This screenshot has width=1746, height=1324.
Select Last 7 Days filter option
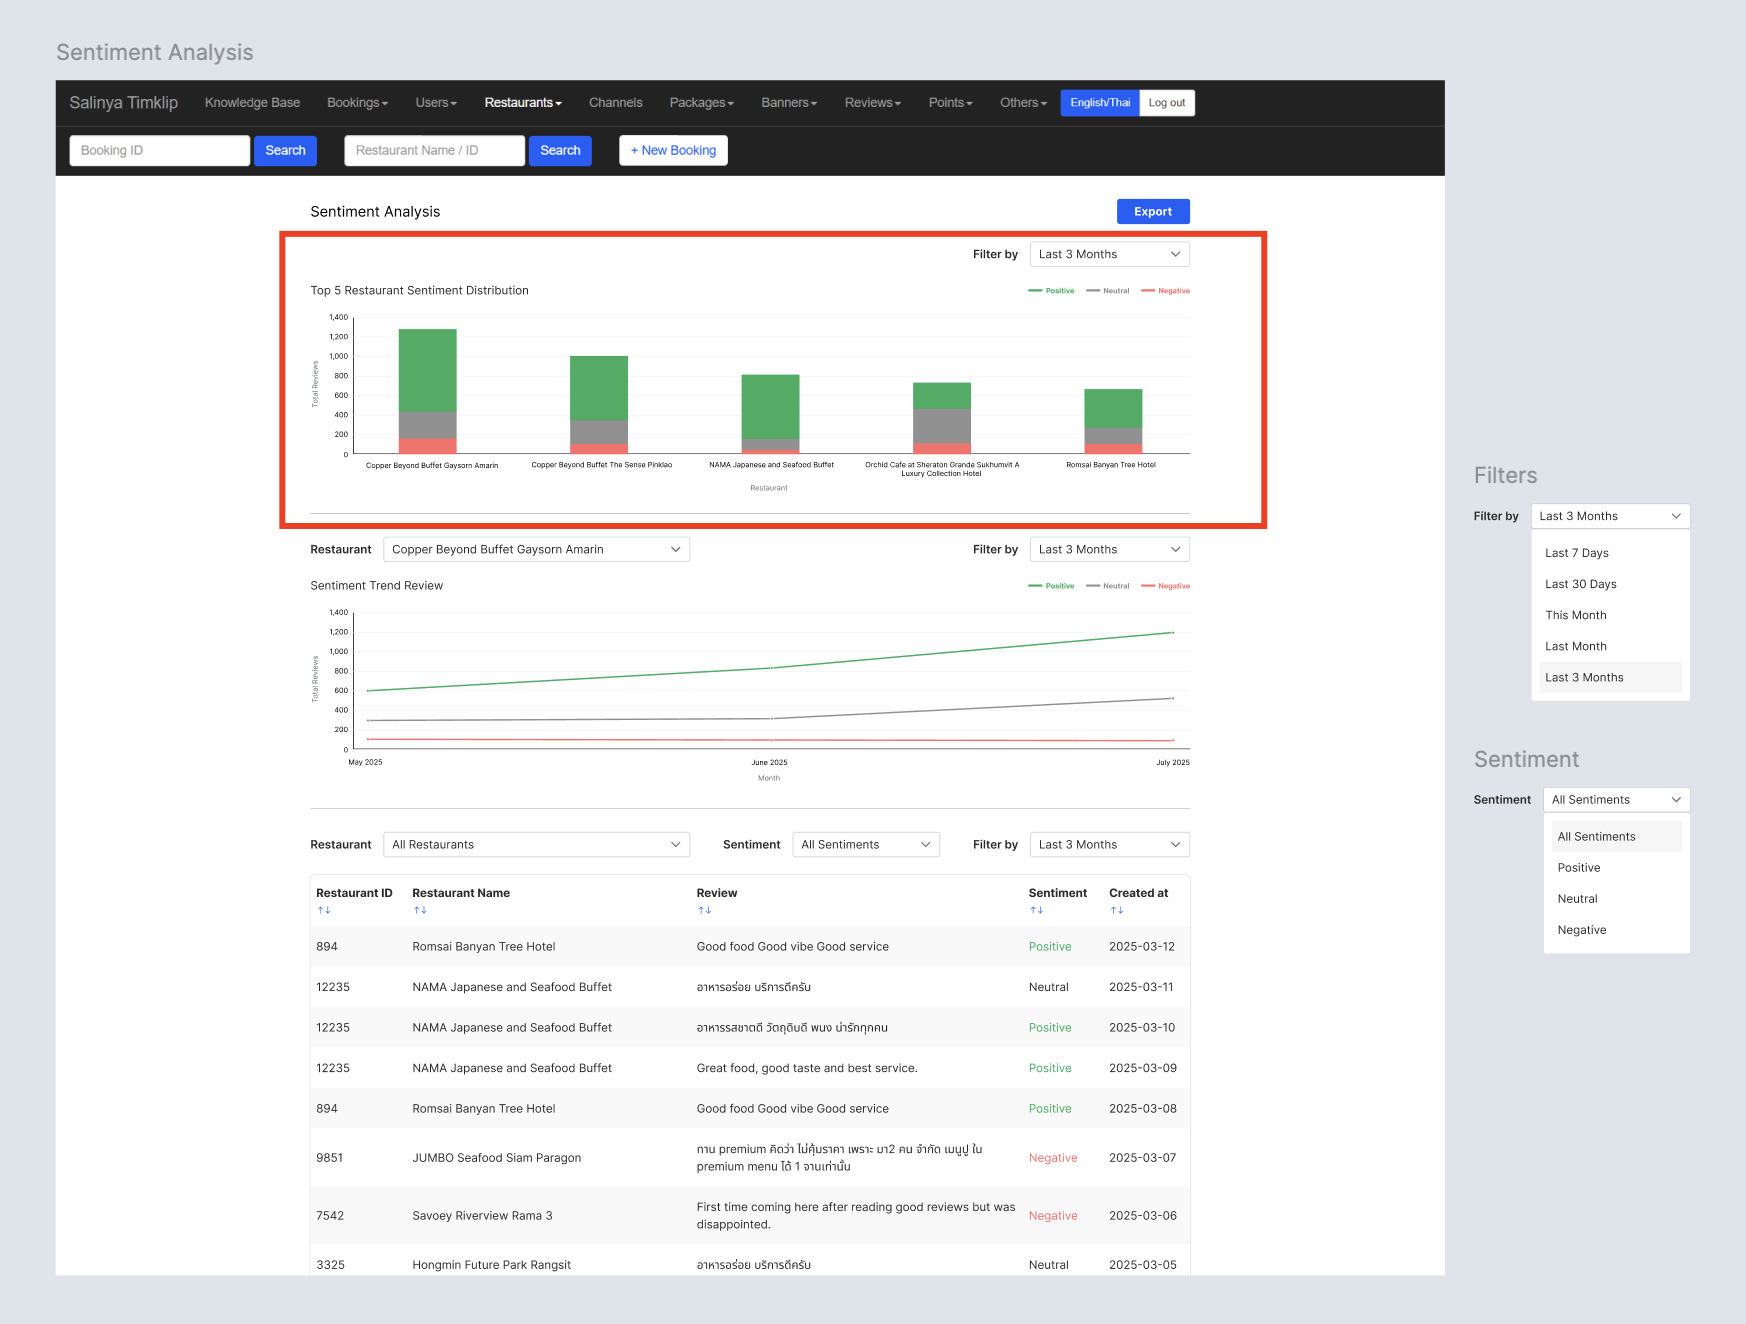click(1576, 553)
